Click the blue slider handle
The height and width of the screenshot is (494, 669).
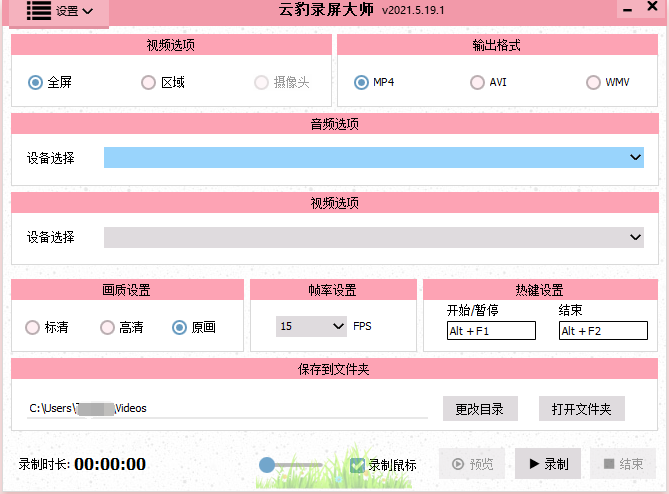267,465
